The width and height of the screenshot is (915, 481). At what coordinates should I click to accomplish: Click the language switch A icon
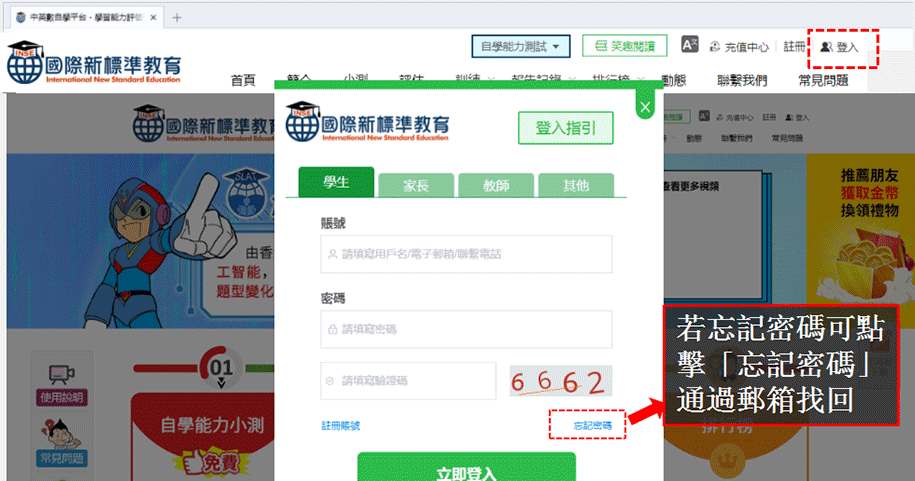689,45
